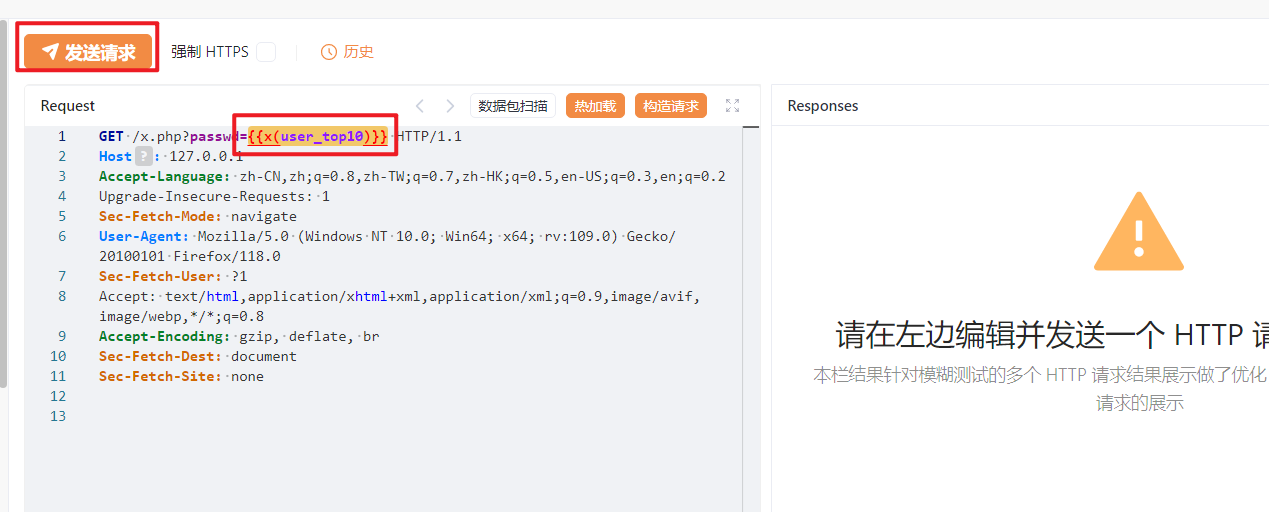Click the Sec-Fetch-Site: none line
Screen dimensions: 1269x512
[181, 376]
